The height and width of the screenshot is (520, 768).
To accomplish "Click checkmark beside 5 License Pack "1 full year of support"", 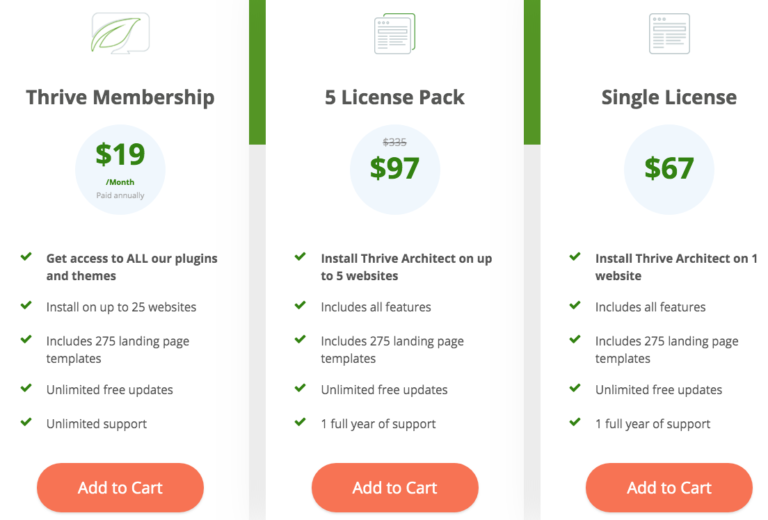I will [x=300, y=423].
